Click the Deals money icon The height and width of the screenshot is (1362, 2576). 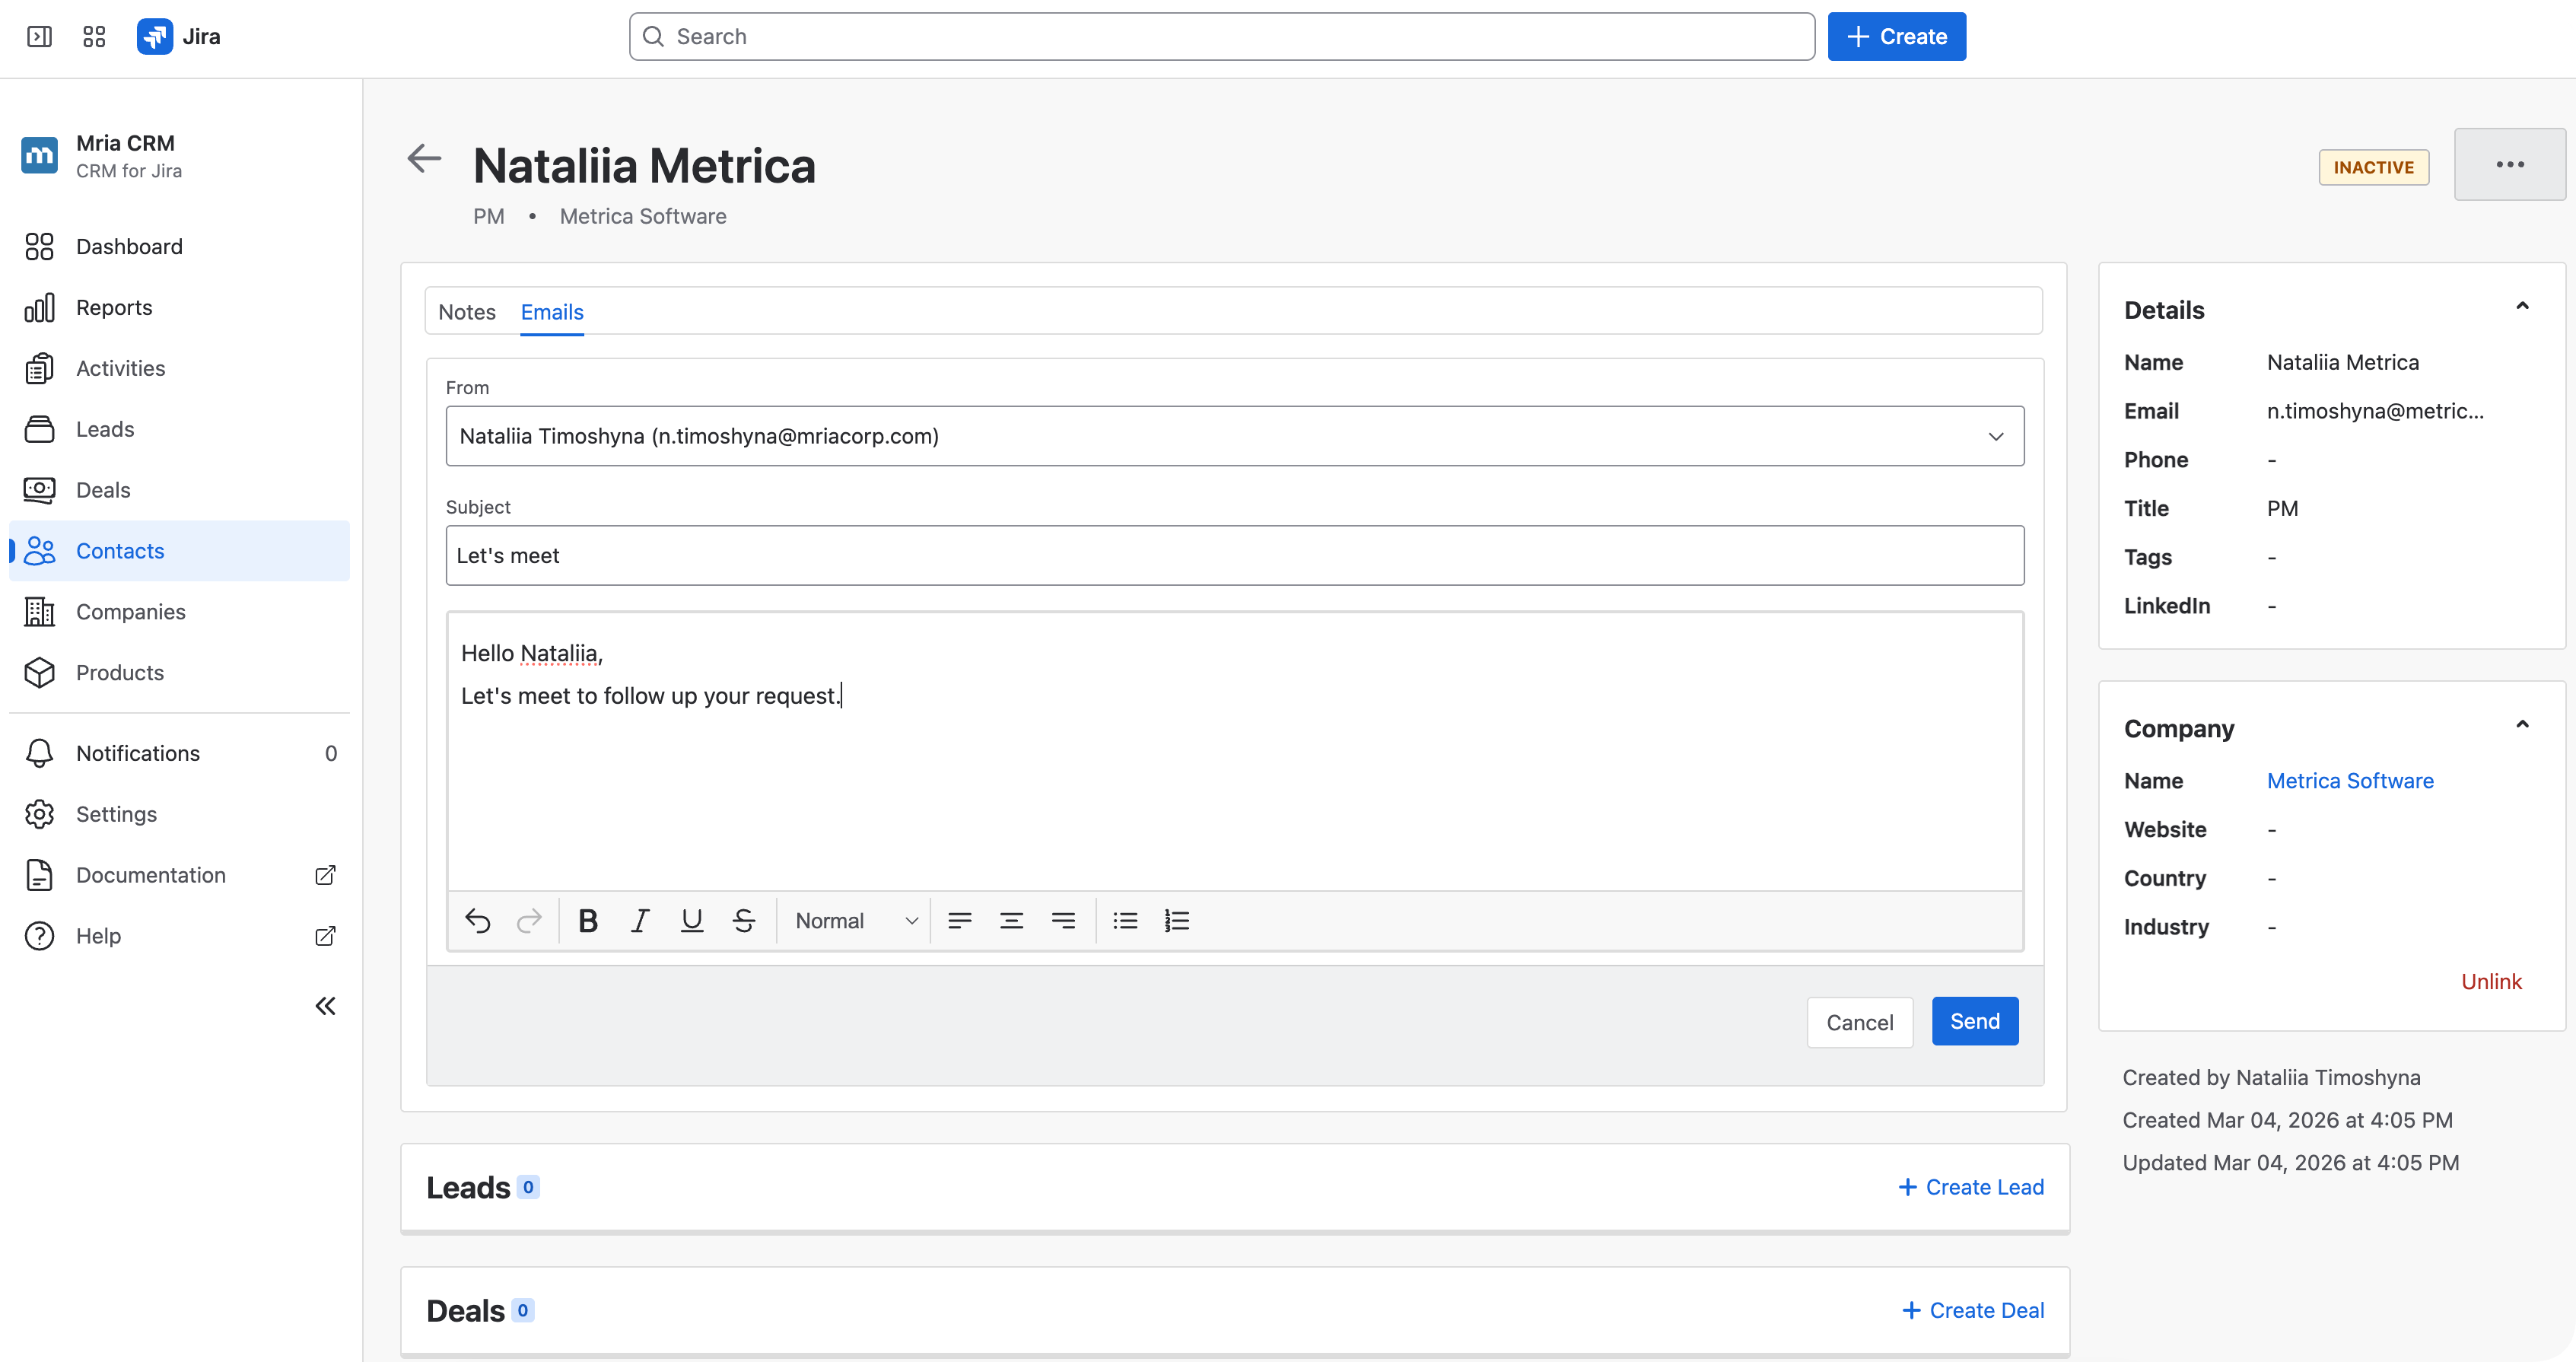tap(39, 490)
